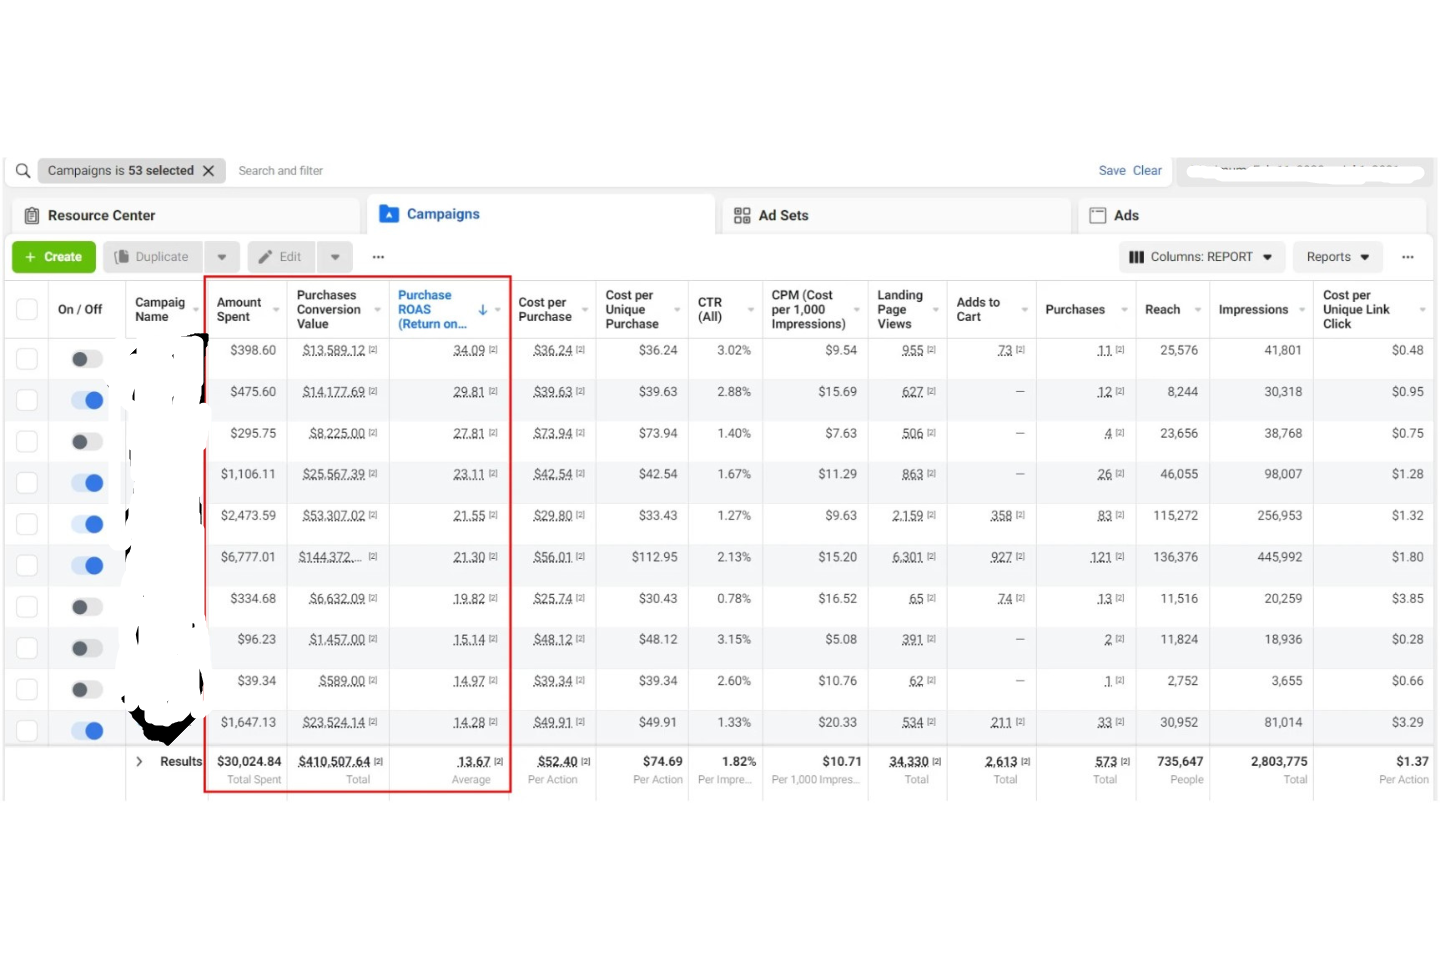Click the Ads window icon
This screenshot has width=1440, height=960.
1098,215
